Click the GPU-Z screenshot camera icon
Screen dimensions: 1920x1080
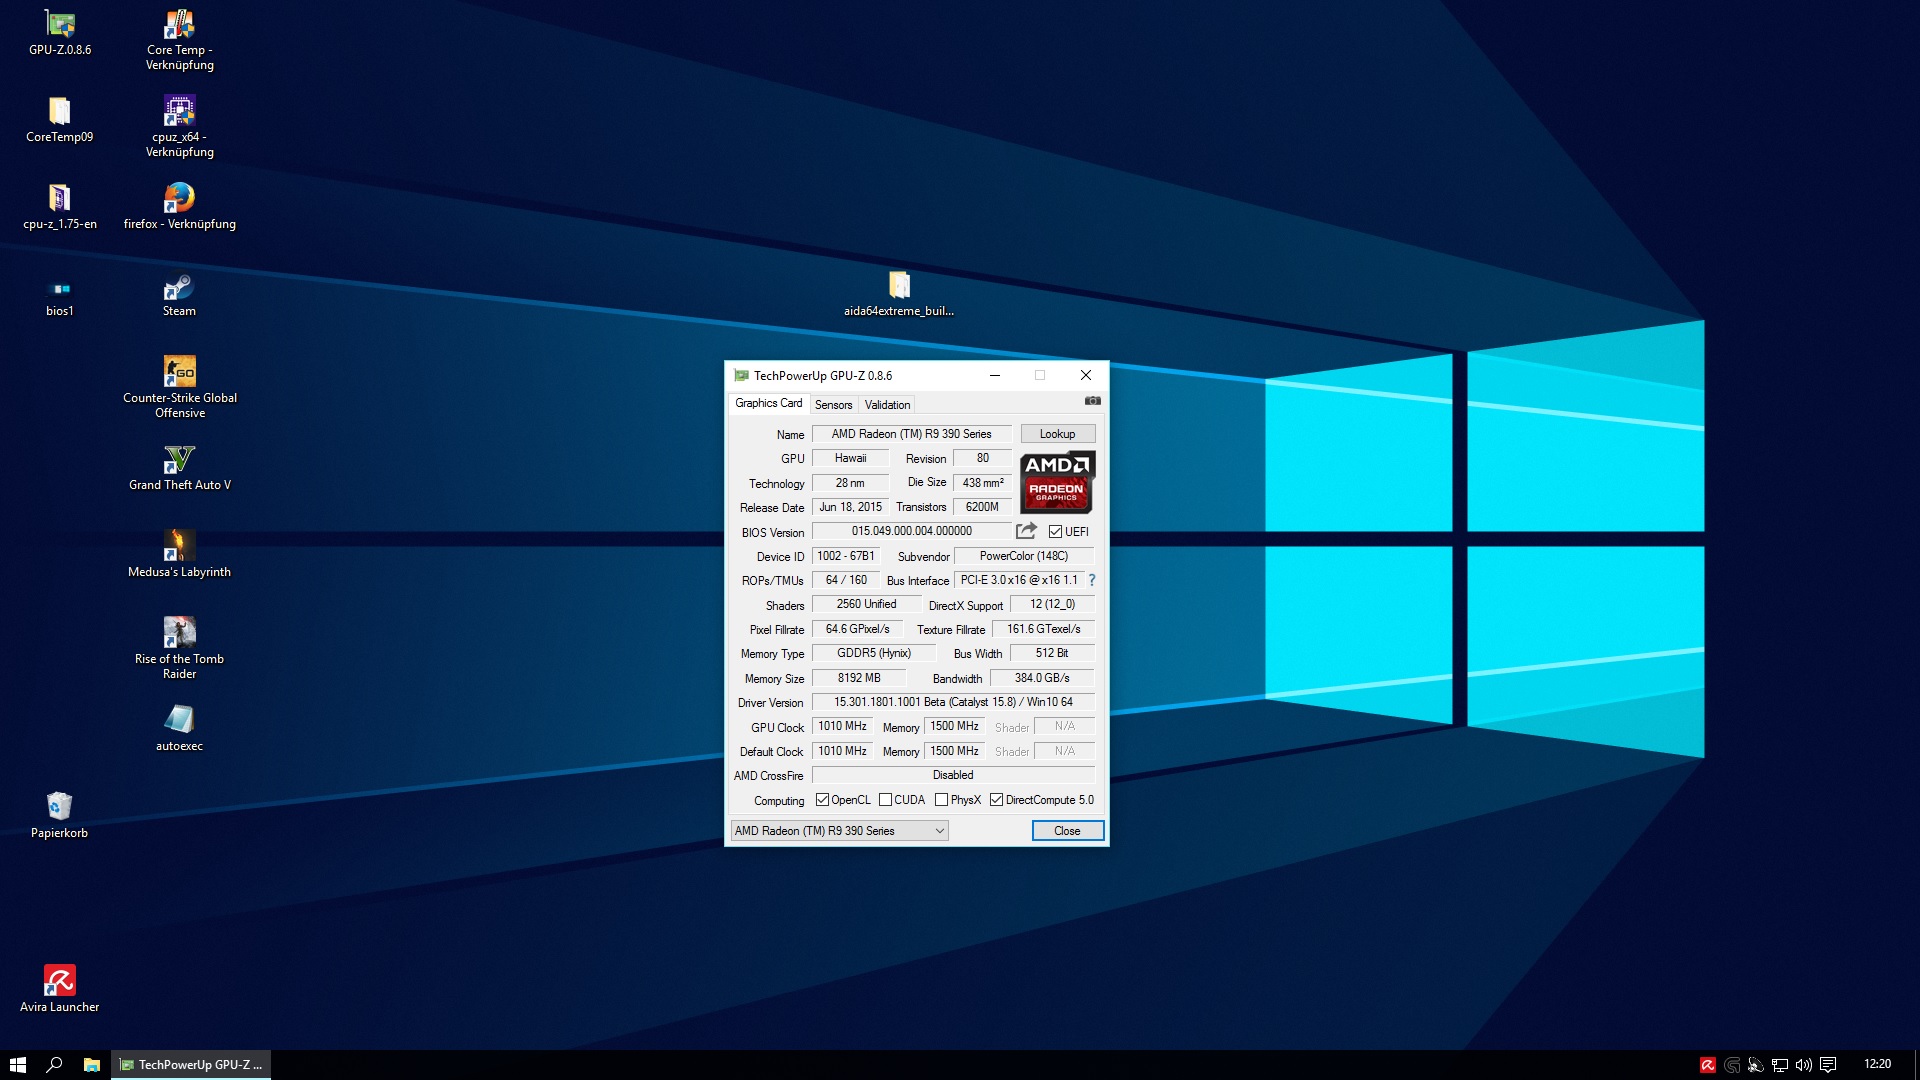(1092, 401)
